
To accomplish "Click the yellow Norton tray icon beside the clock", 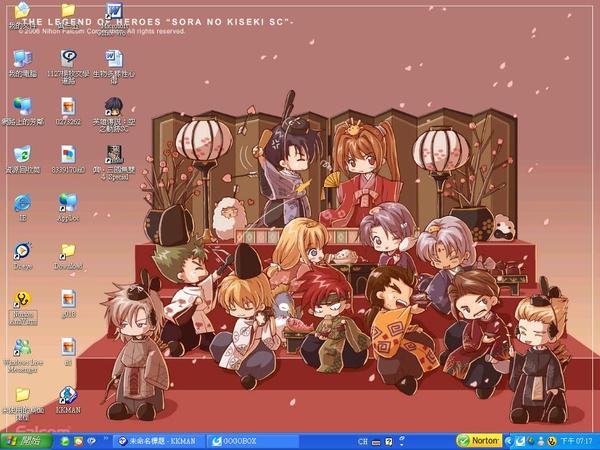I will coord(551,441).
